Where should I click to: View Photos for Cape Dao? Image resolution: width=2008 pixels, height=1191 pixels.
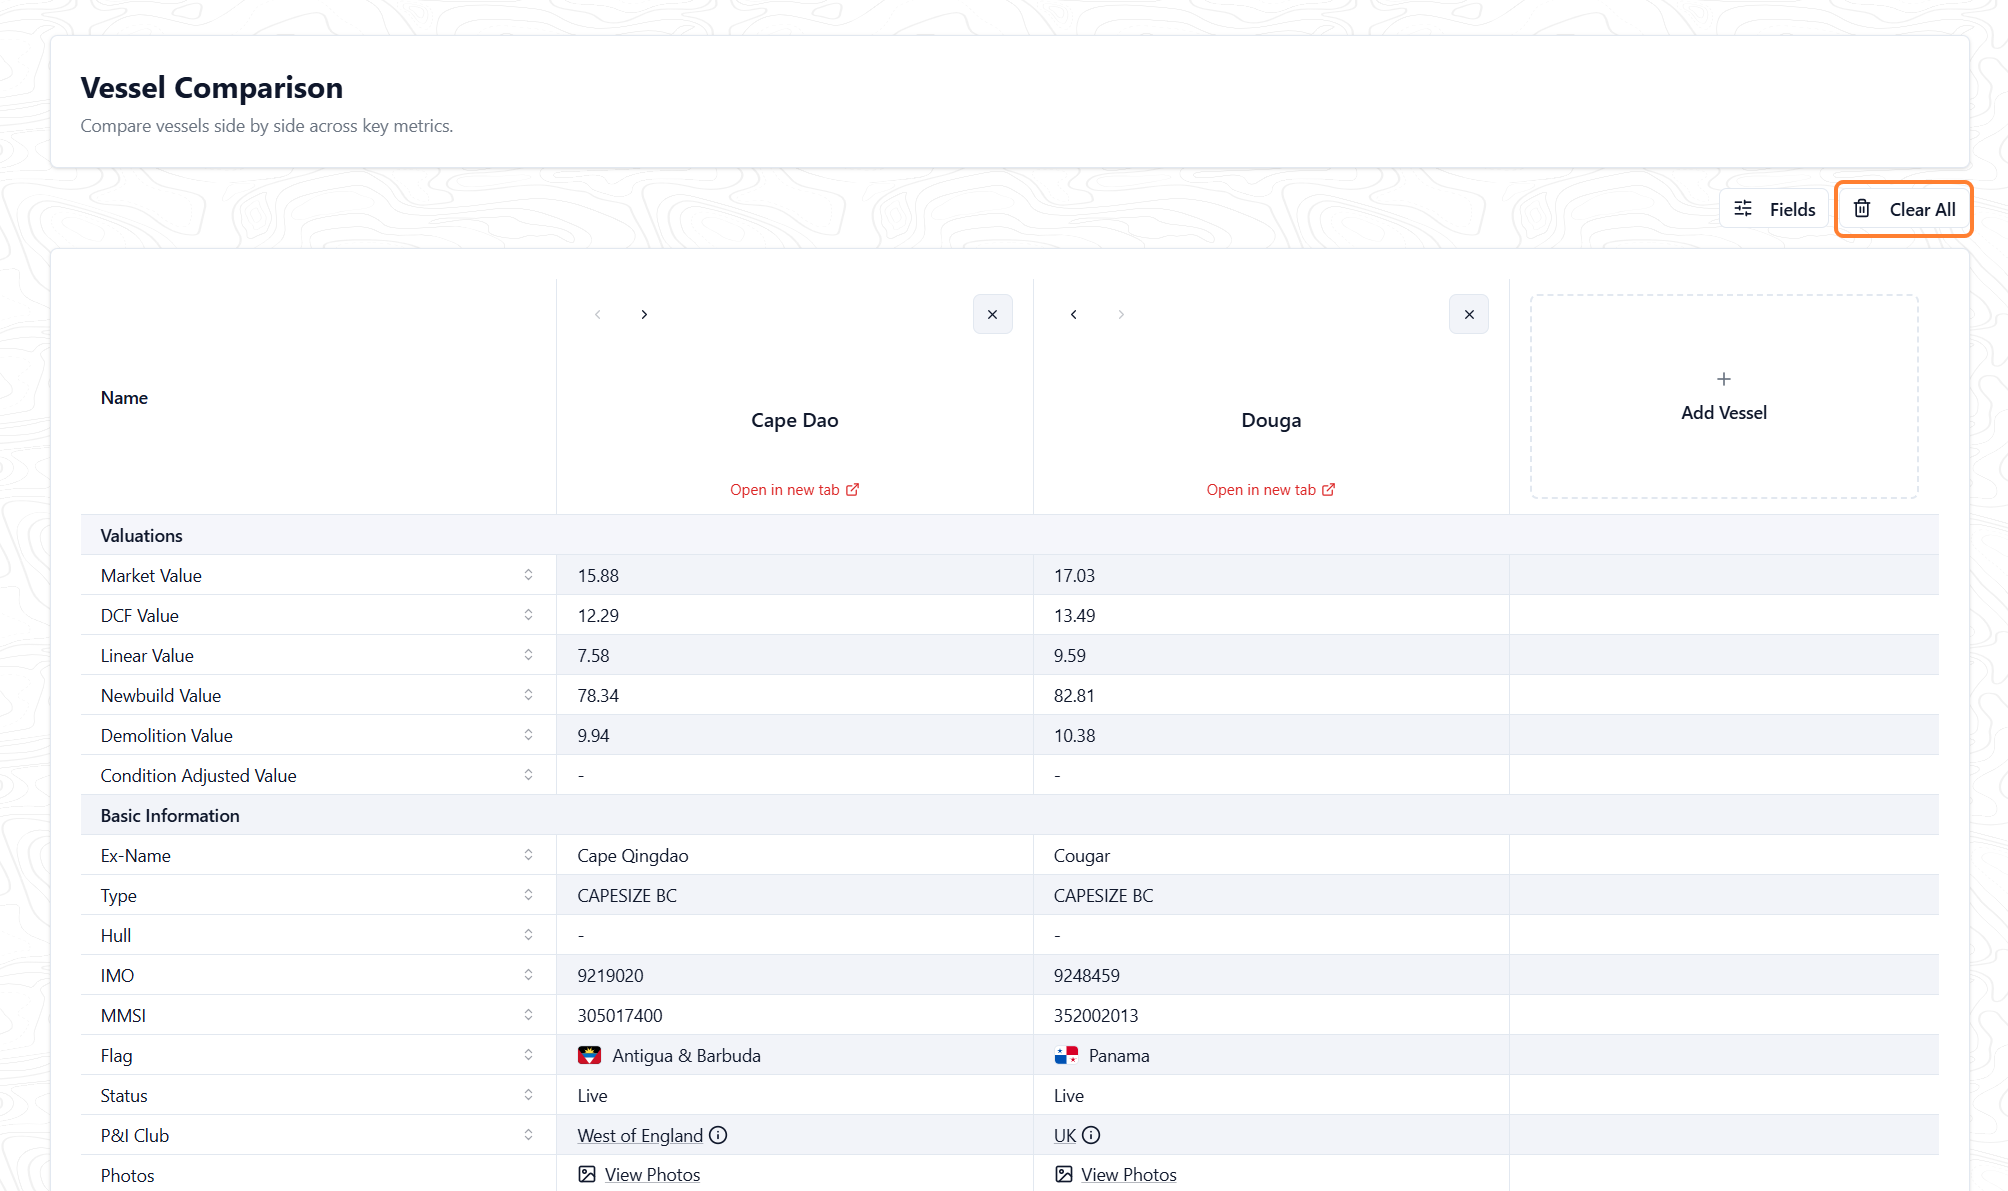pyautogui.click(x=639, y=1174)
